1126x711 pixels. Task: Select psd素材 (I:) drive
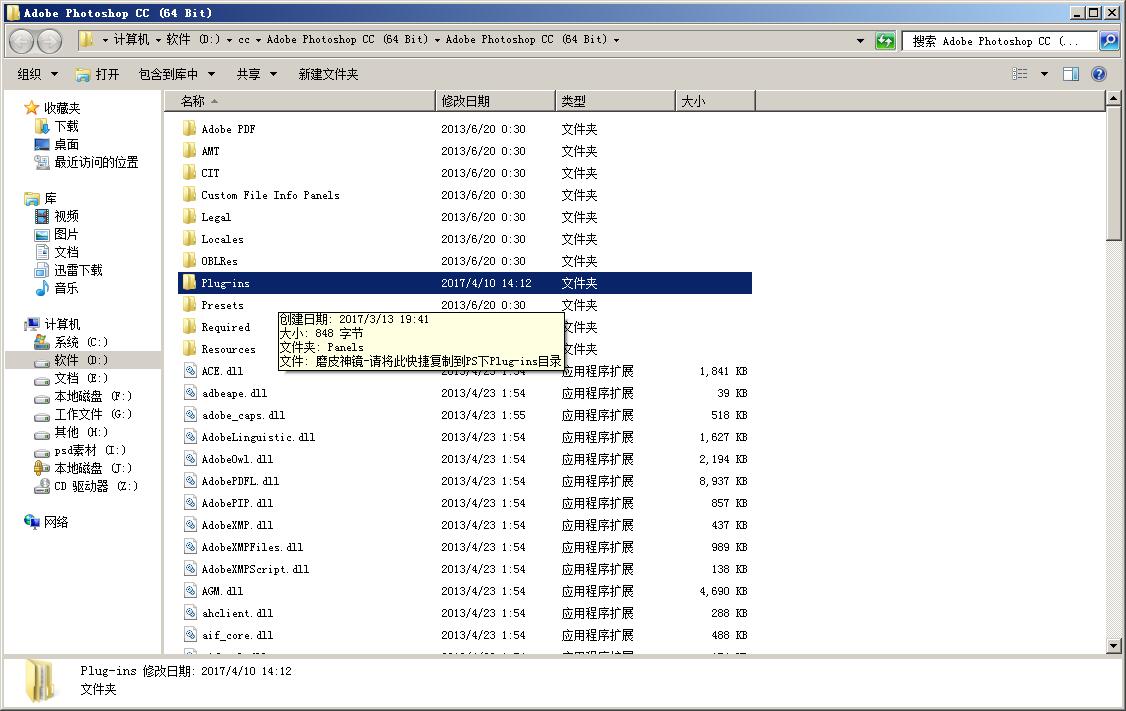(x=90, y=450)
